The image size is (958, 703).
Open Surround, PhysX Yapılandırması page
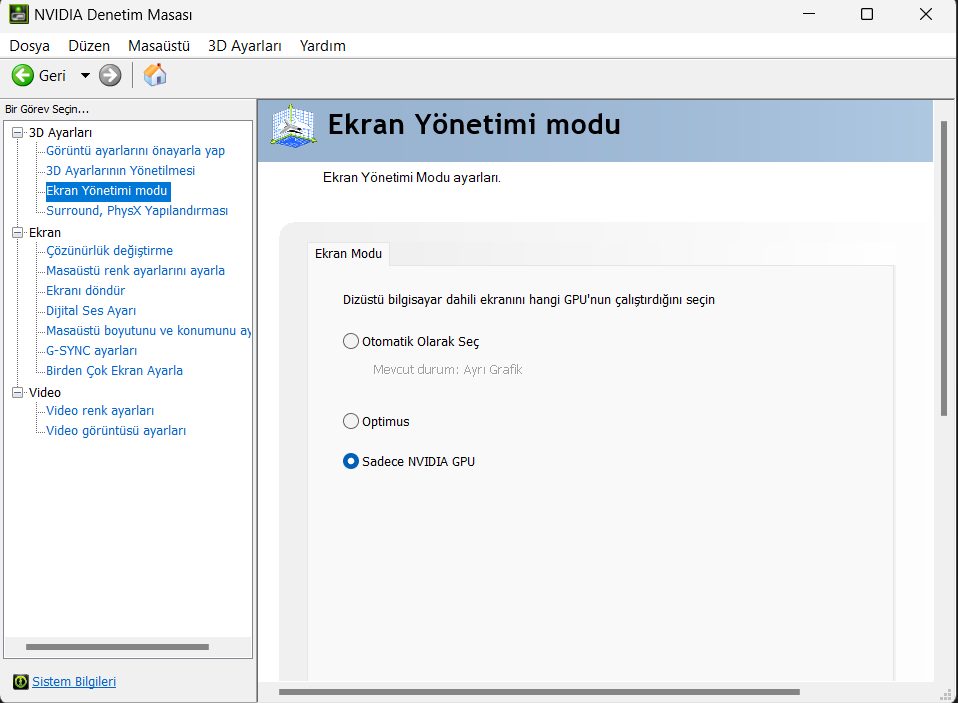pyautogui.click(x=137, y=211)
